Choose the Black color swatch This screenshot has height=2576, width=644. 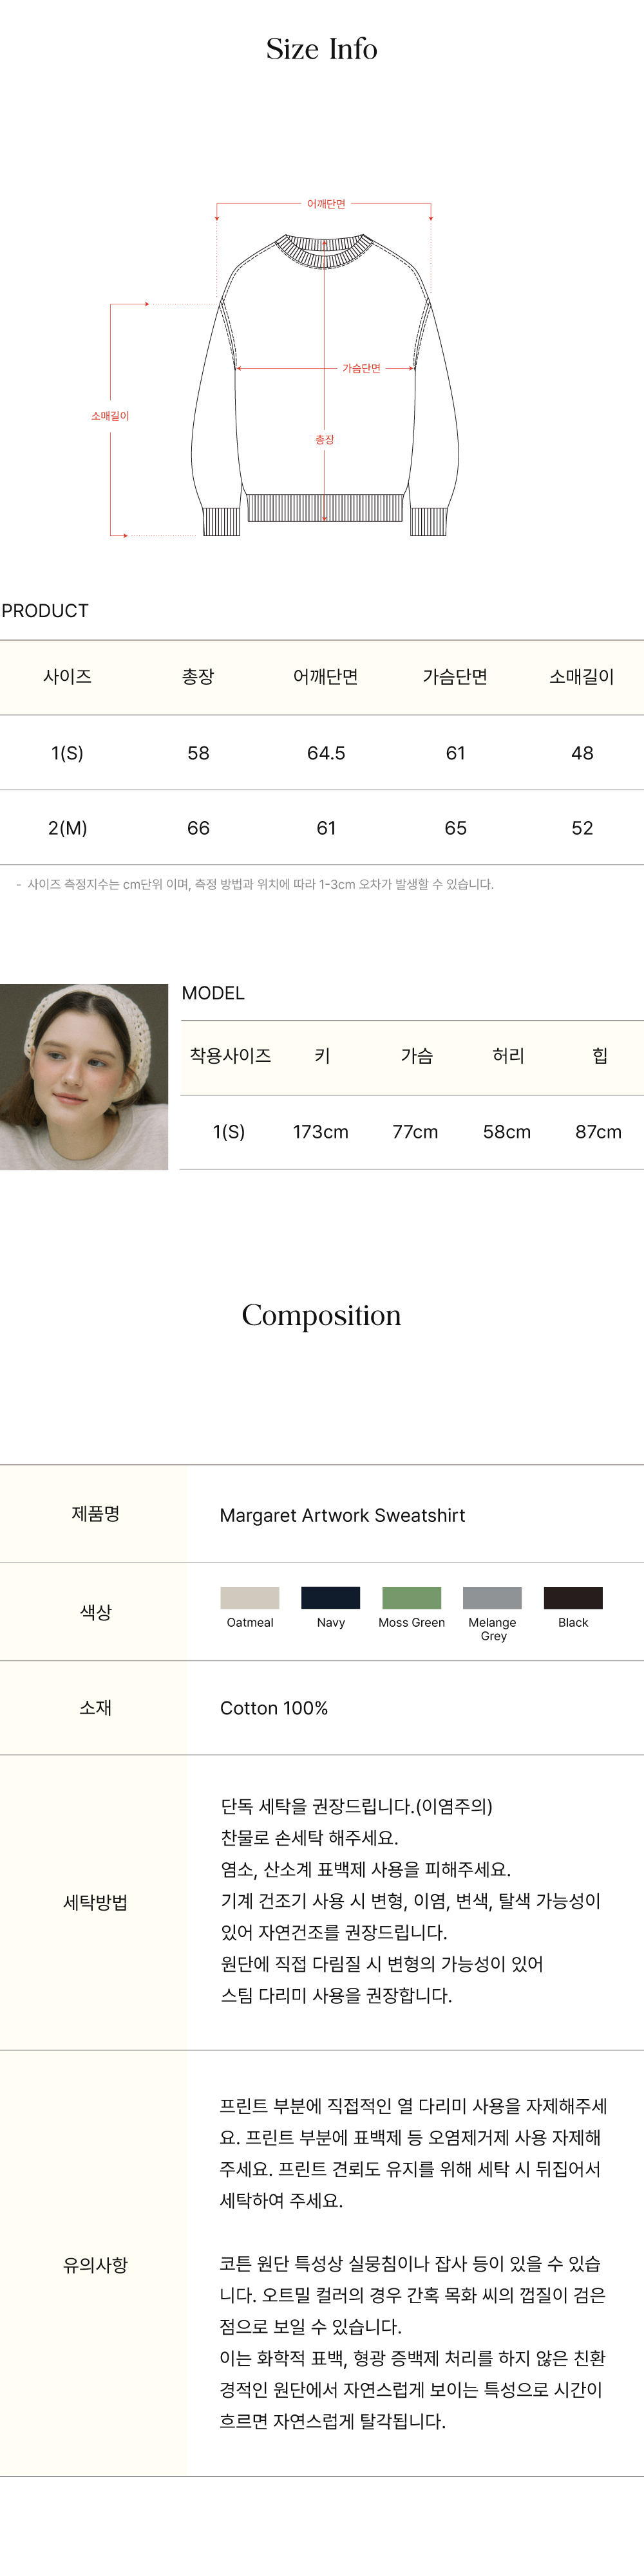[x=573, y=1597]
